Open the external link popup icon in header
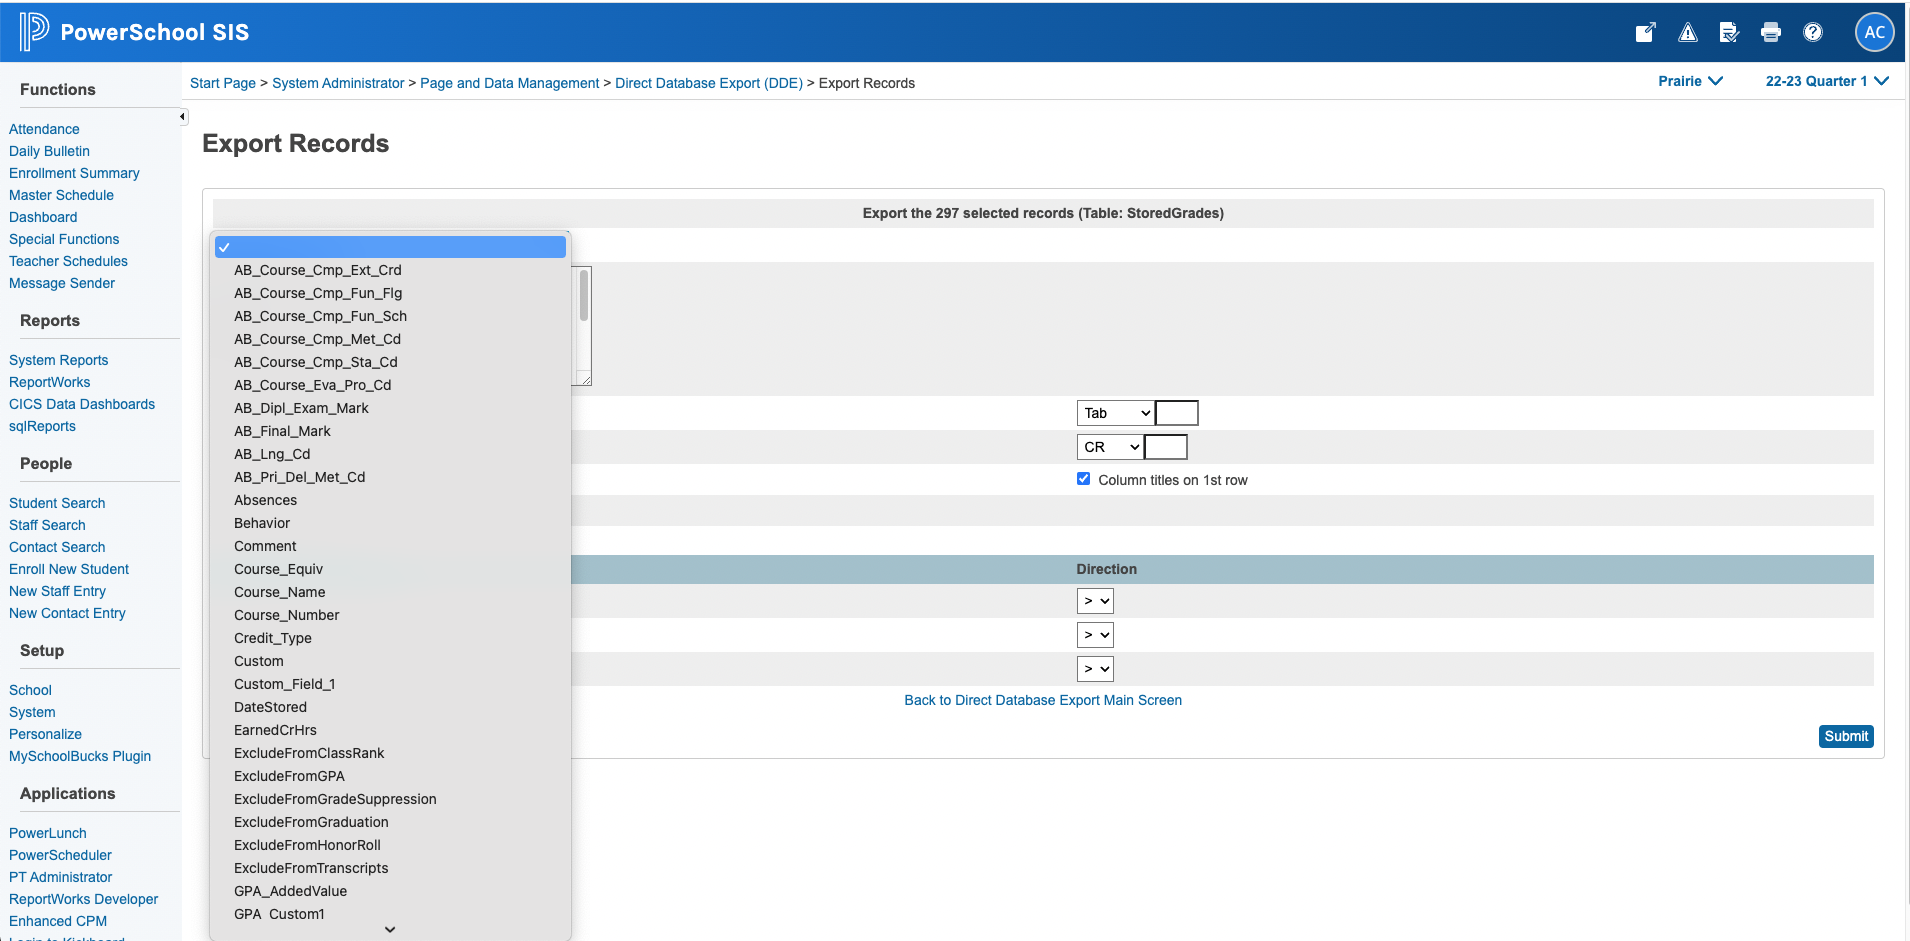The width and height of the screenshot is (1910, 941). pyautogui.click(x=1645, y=32)
